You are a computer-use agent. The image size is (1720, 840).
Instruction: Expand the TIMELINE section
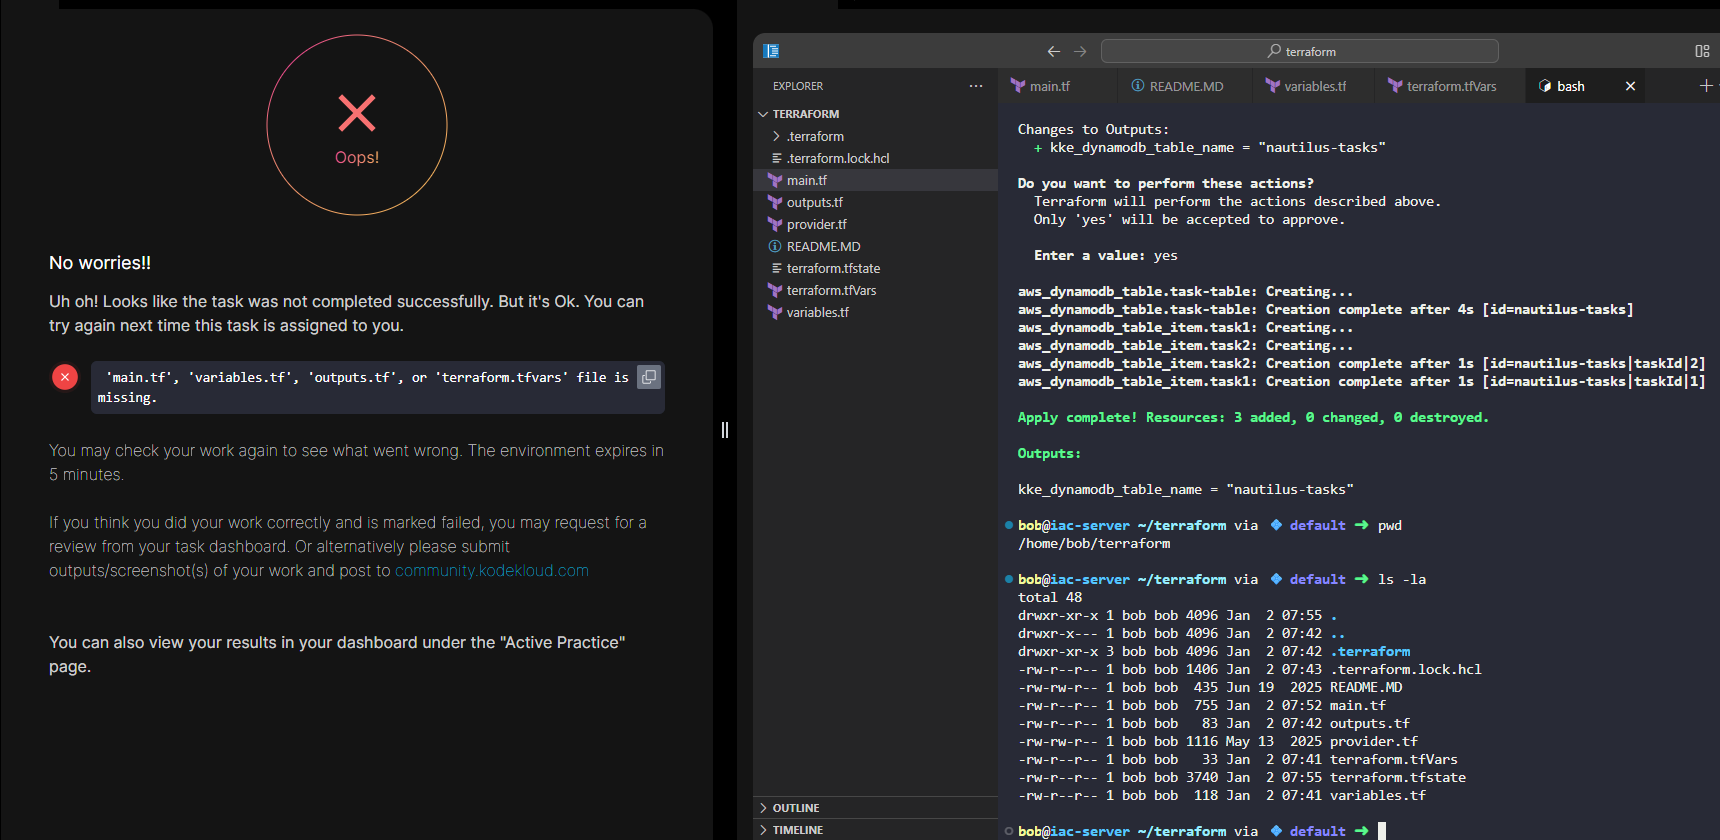click(x=797, y=830)
